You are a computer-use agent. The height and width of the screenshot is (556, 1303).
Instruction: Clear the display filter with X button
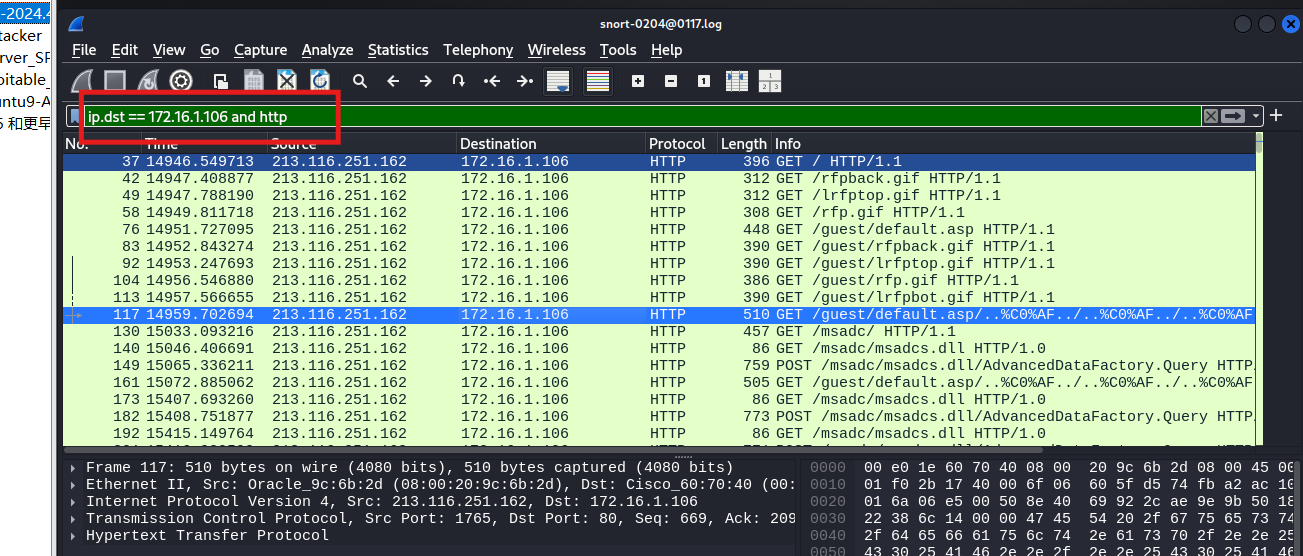(x=1211, y=116)
